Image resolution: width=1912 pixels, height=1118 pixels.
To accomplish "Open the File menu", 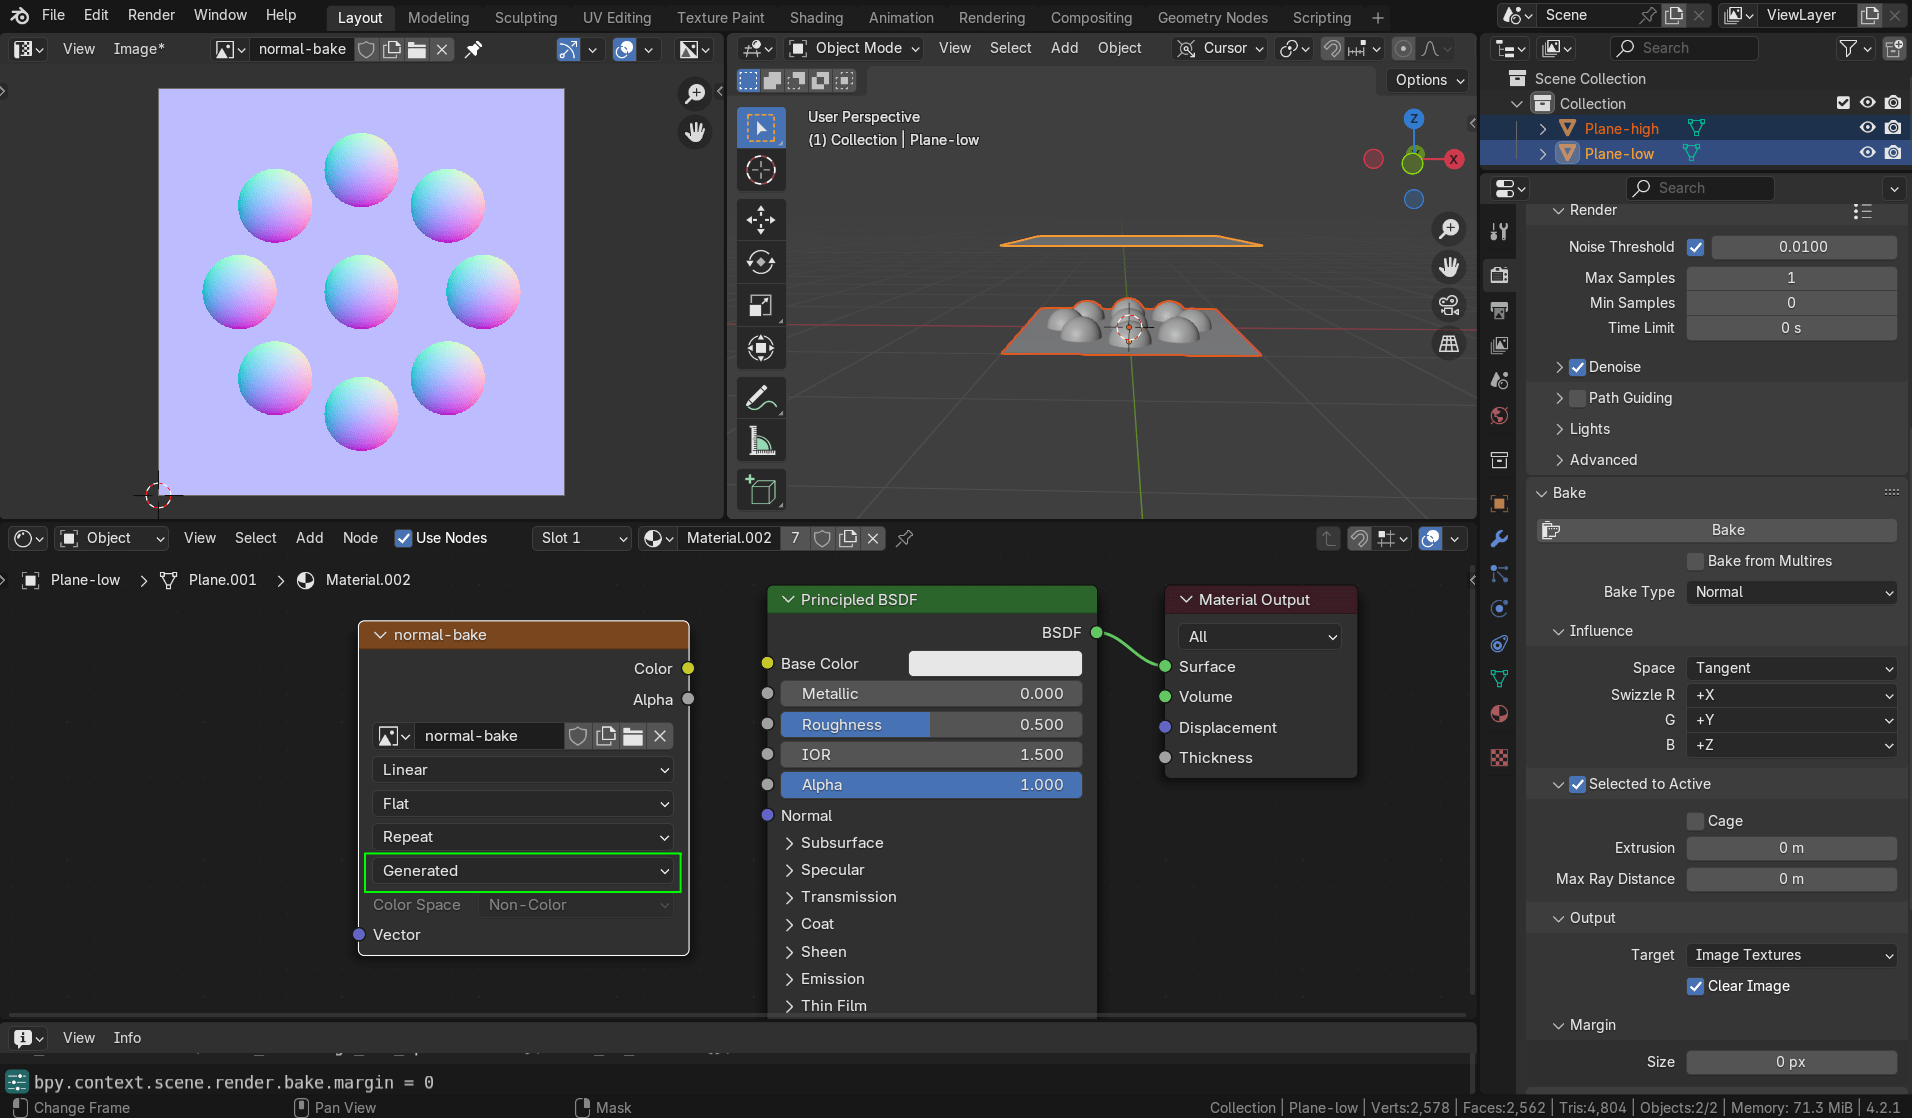I will 53,15.
